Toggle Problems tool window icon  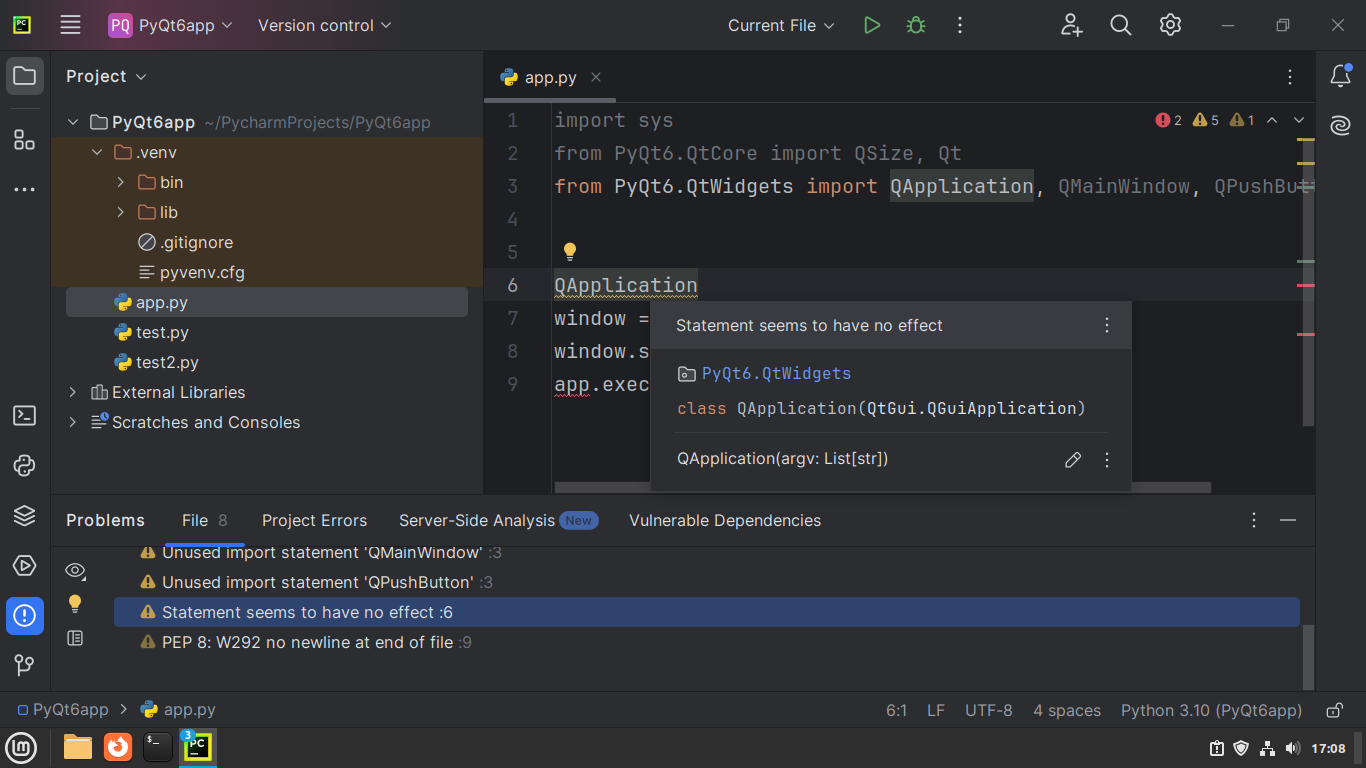pyautogui.click(x=25, y=615)
